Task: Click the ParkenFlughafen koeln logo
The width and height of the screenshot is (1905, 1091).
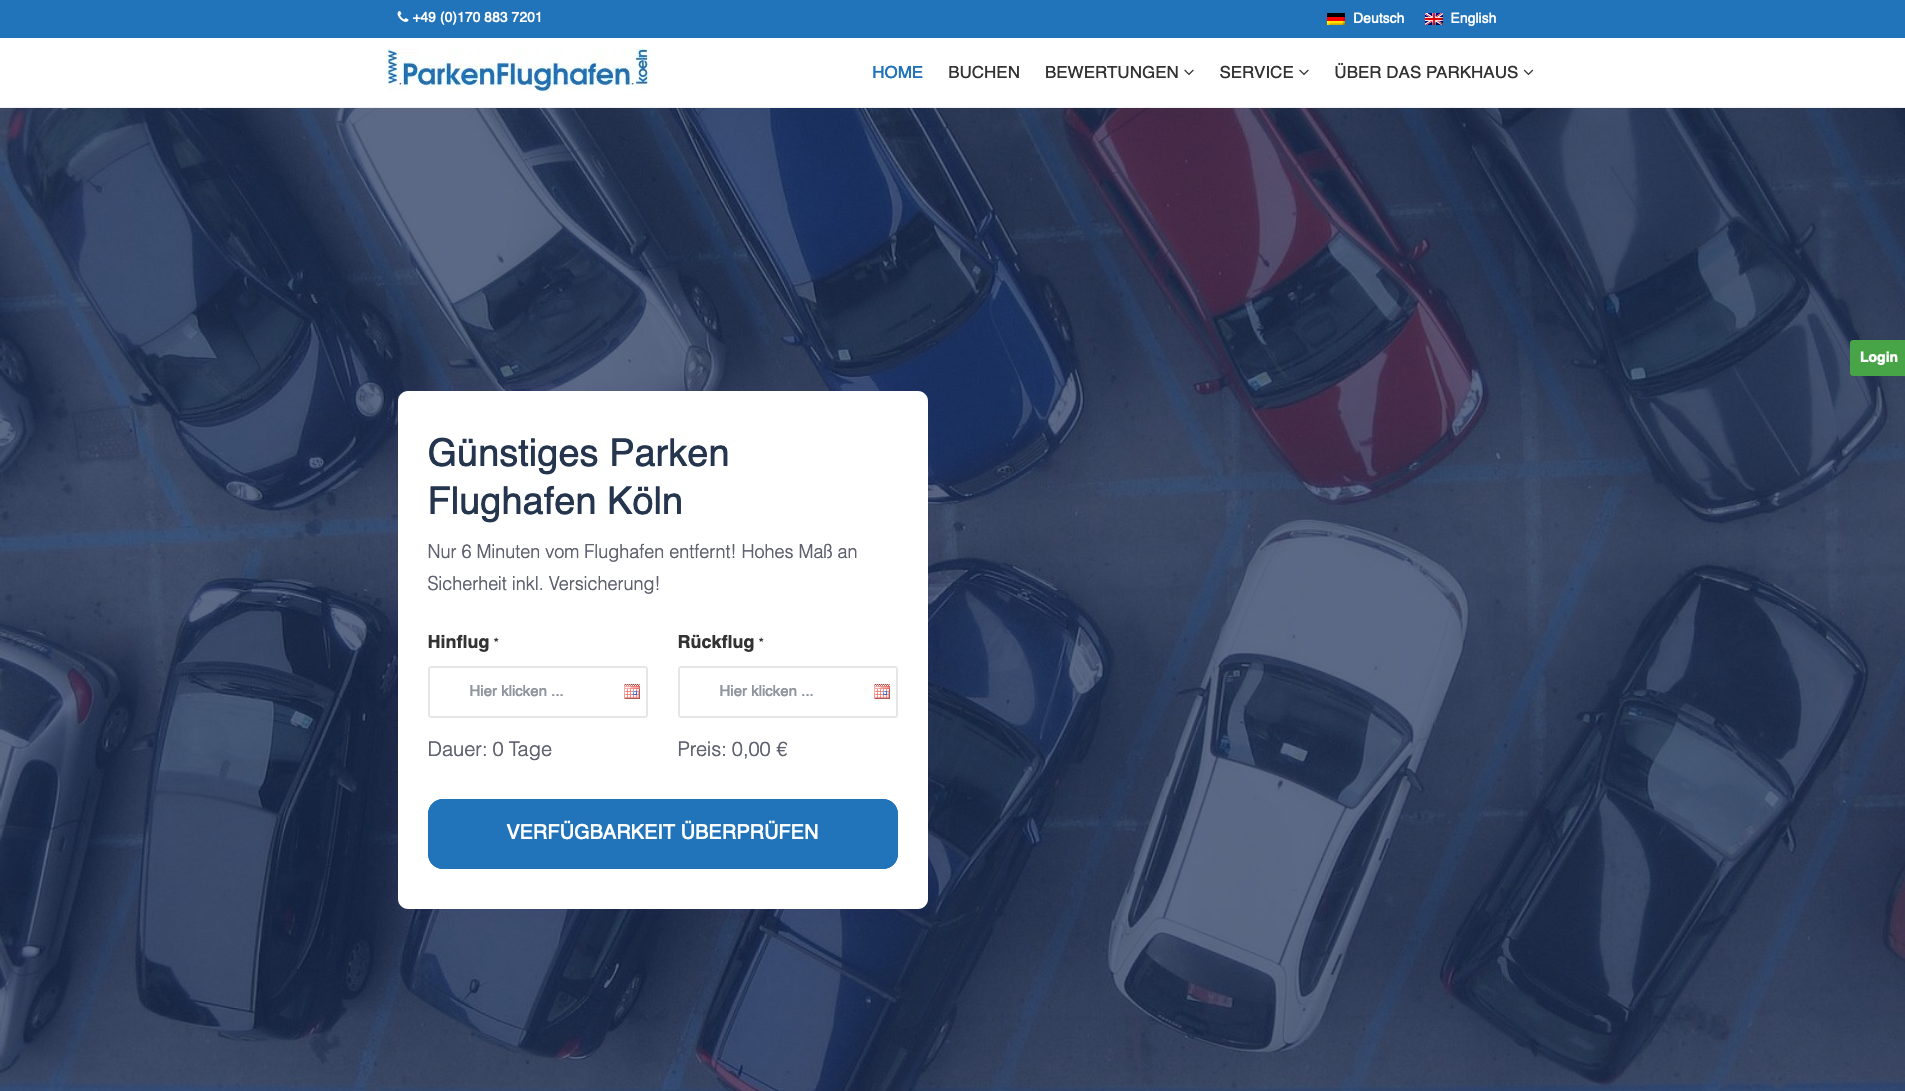Action: (518, 69)
